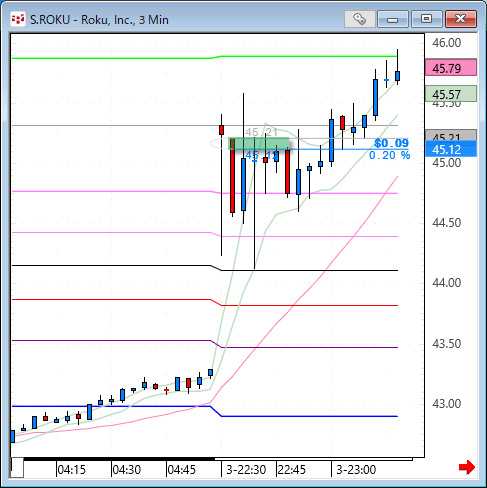Click the 43.00 scale value
Screen dimensions: 487x488
point(446,404)
